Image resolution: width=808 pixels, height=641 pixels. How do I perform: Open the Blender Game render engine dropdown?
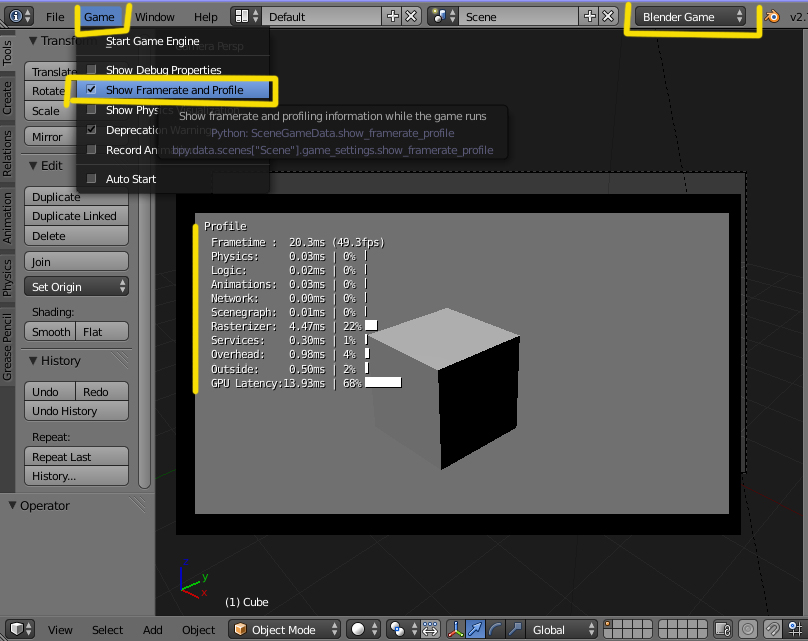tap(690, 16)
